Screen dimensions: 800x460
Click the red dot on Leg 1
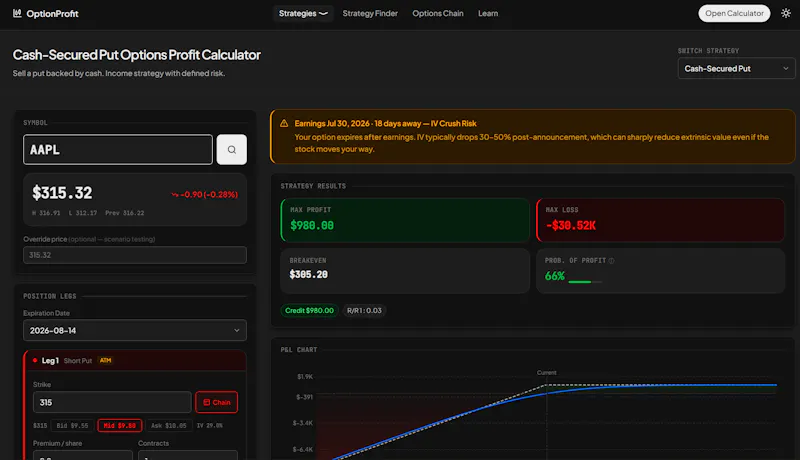click(35, 361)
